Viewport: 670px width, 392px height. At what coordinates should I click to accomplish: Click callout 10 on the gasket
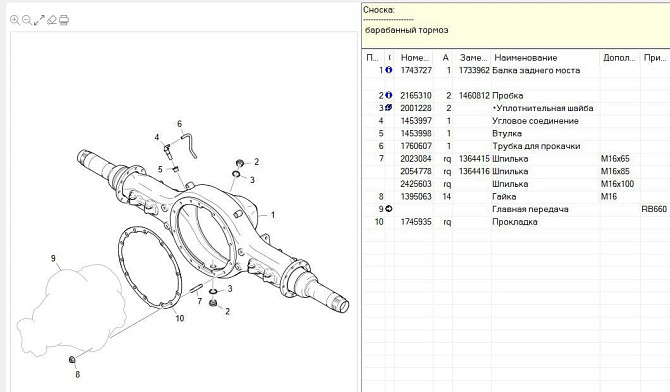[179, 318]
